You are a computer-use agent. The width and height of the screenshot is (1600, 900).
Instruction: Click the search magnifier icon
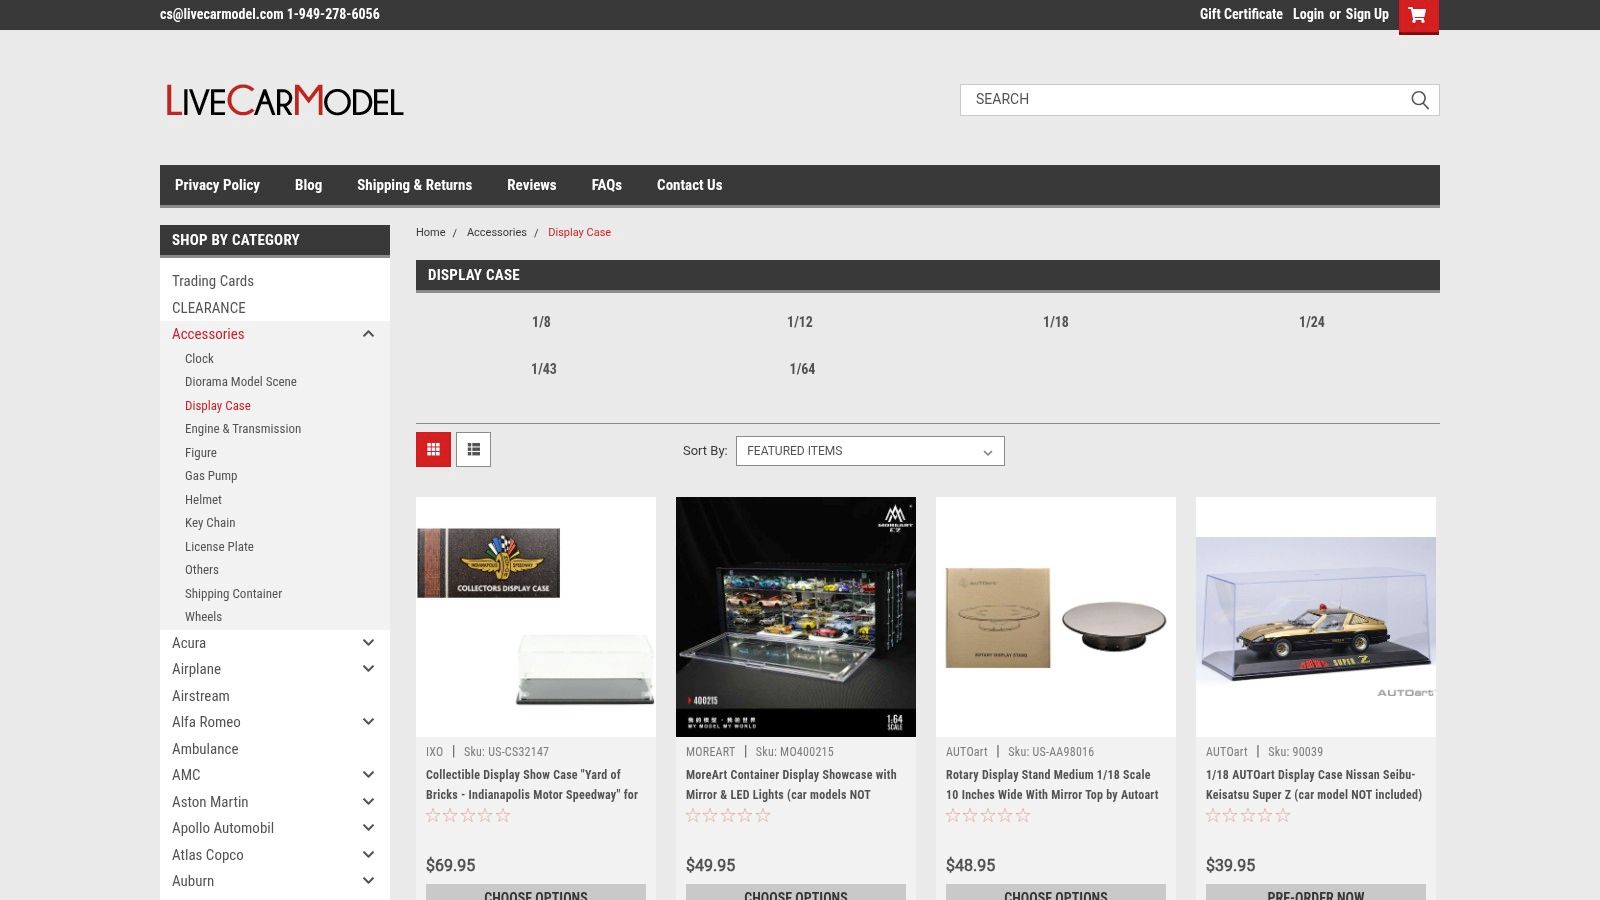click(1420, 100)
